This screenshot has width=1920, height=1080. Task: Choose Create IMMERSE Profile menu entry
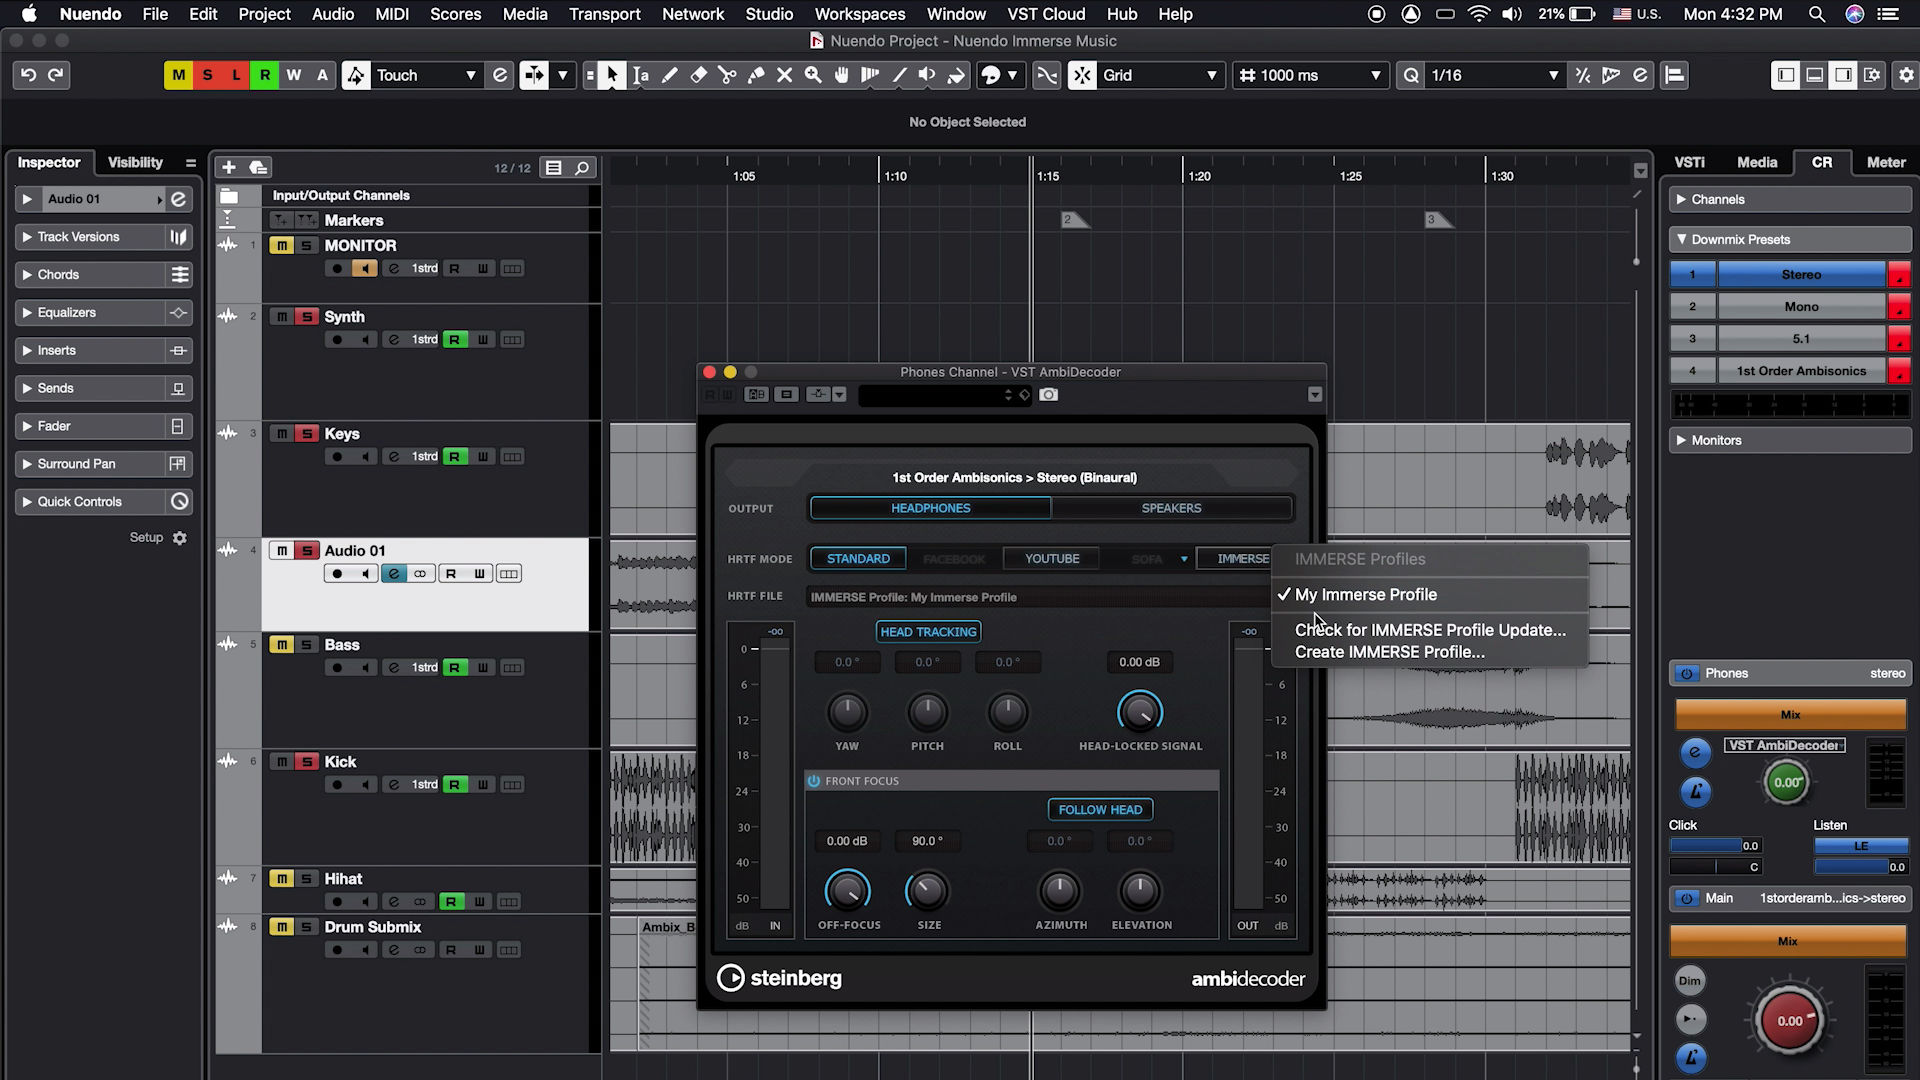[x=1389, y=652]
